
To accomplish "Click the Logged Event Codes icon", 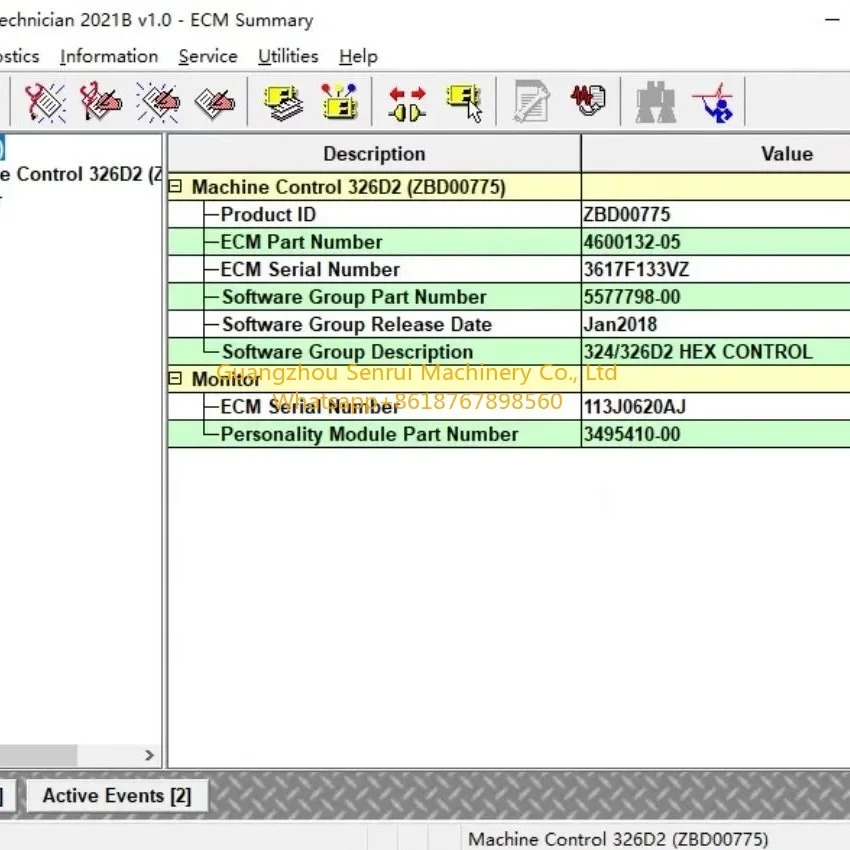I will (215, 102).
